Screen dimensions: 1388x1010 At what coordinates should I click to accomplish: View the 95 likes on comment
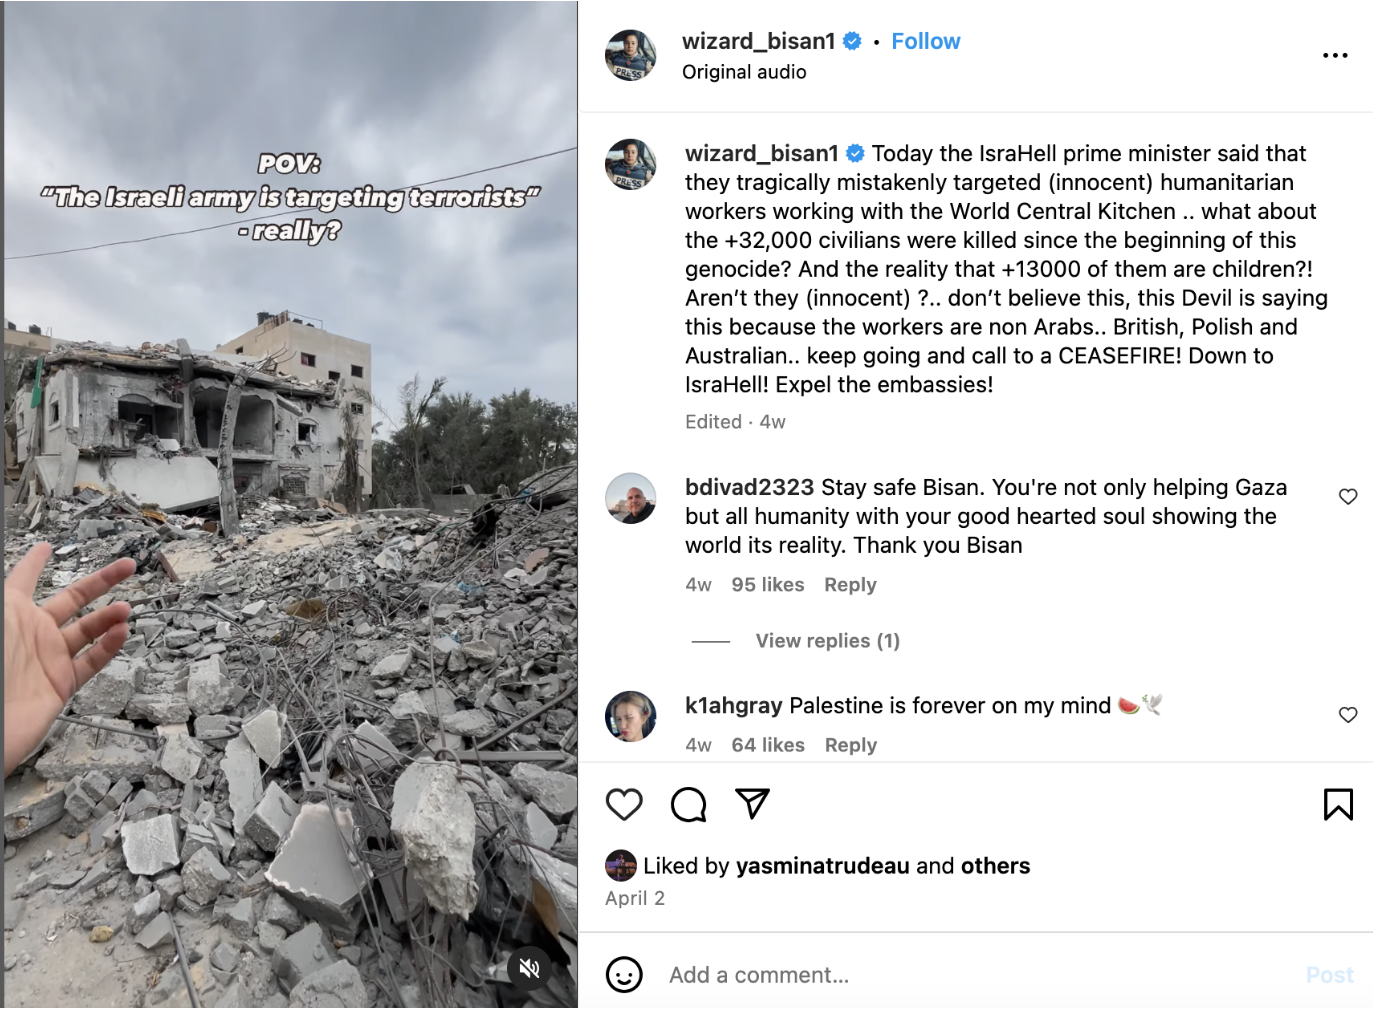(768, 585)
